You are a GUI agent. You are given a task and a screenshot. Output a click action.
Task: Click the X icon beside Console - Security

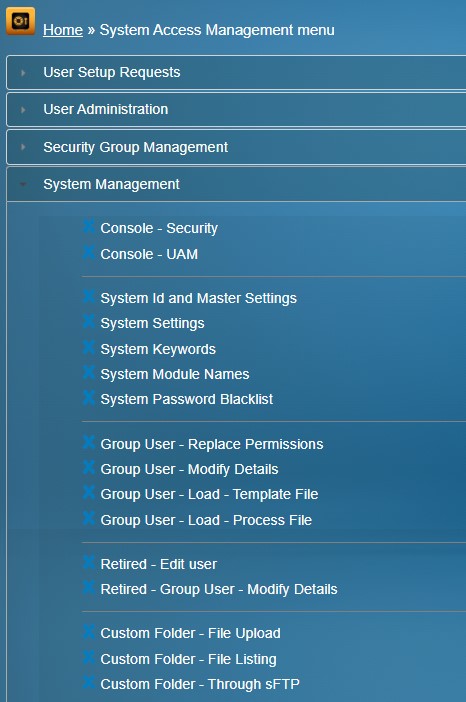point(89,226)
